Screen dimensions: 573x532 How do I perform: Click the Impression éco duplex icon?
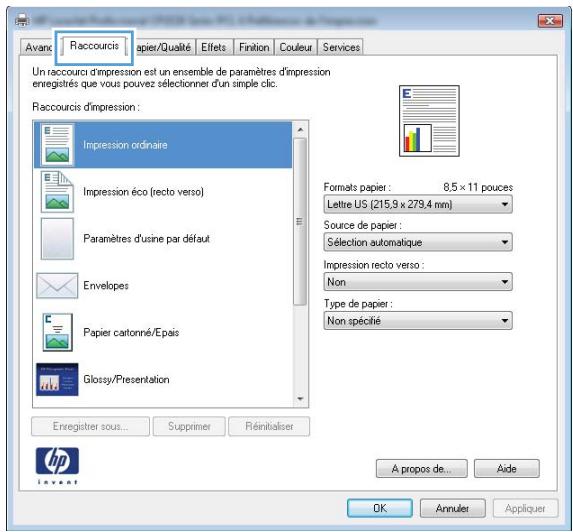pos(57,191)
